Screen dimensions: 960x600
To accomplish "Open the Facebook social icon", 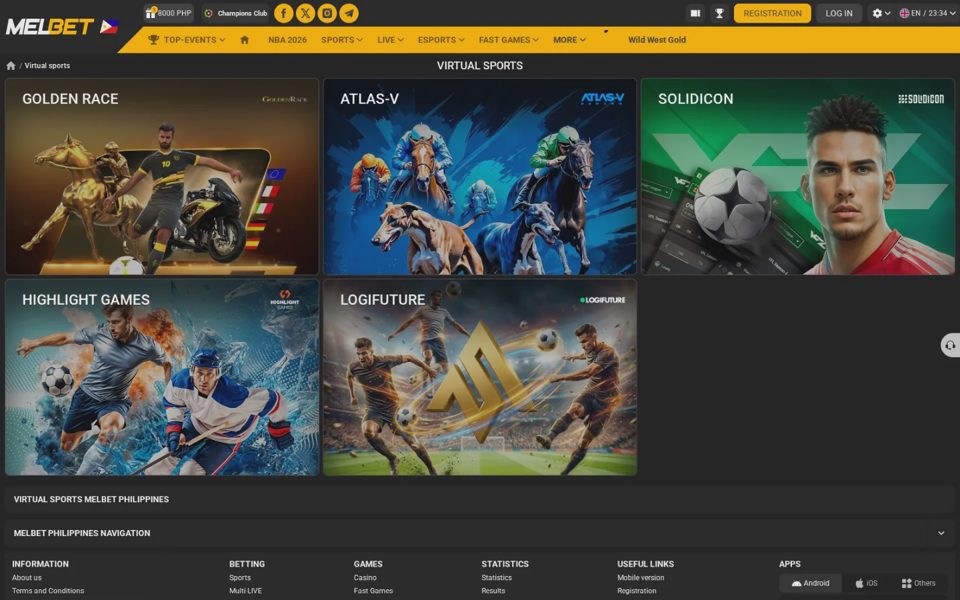I will [283, 13].
